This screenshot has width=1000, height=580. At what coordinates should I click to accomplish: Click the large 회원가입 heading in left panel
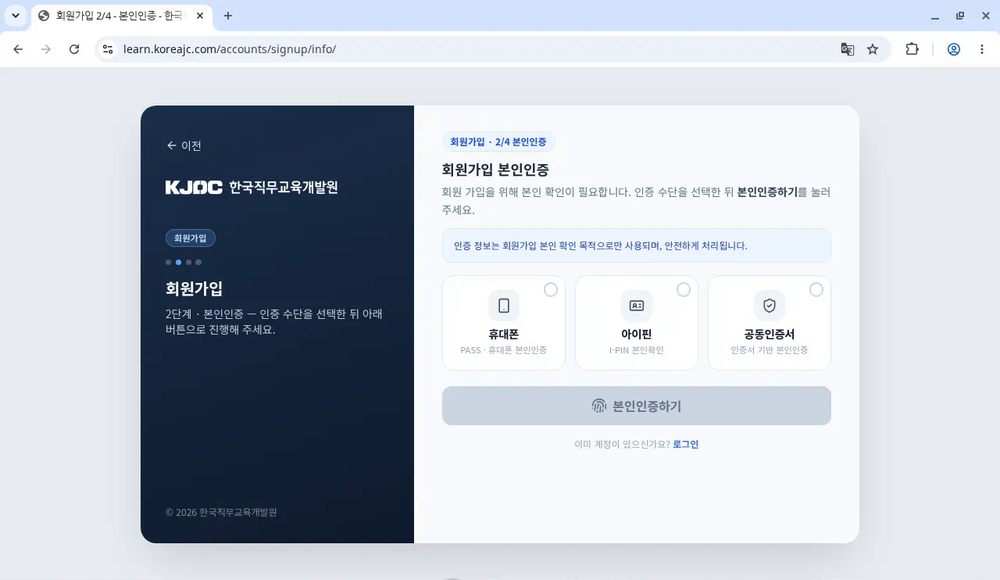coord(194,288)
